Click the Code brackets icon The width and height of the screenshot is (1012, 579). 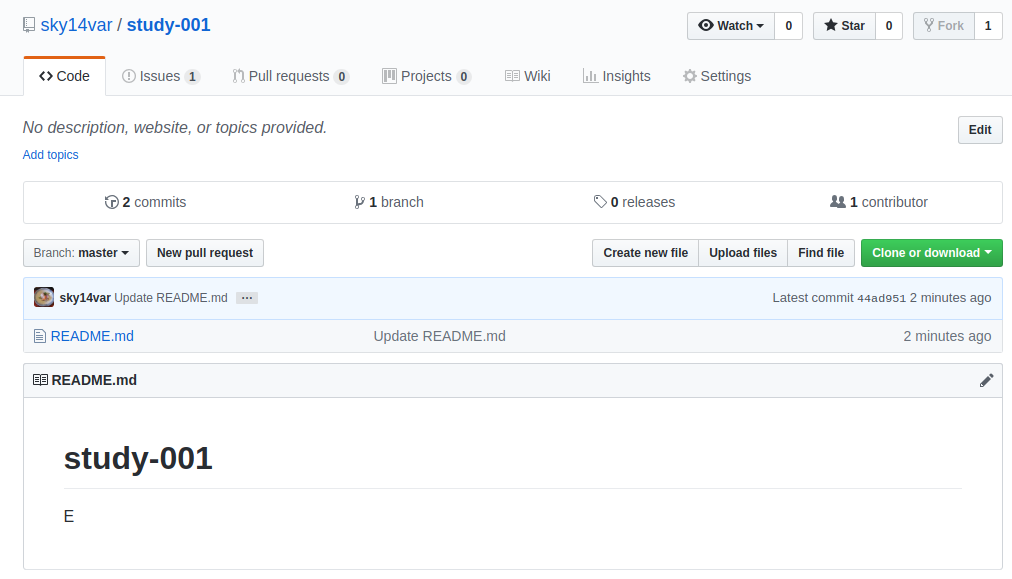tap(46, 76)
